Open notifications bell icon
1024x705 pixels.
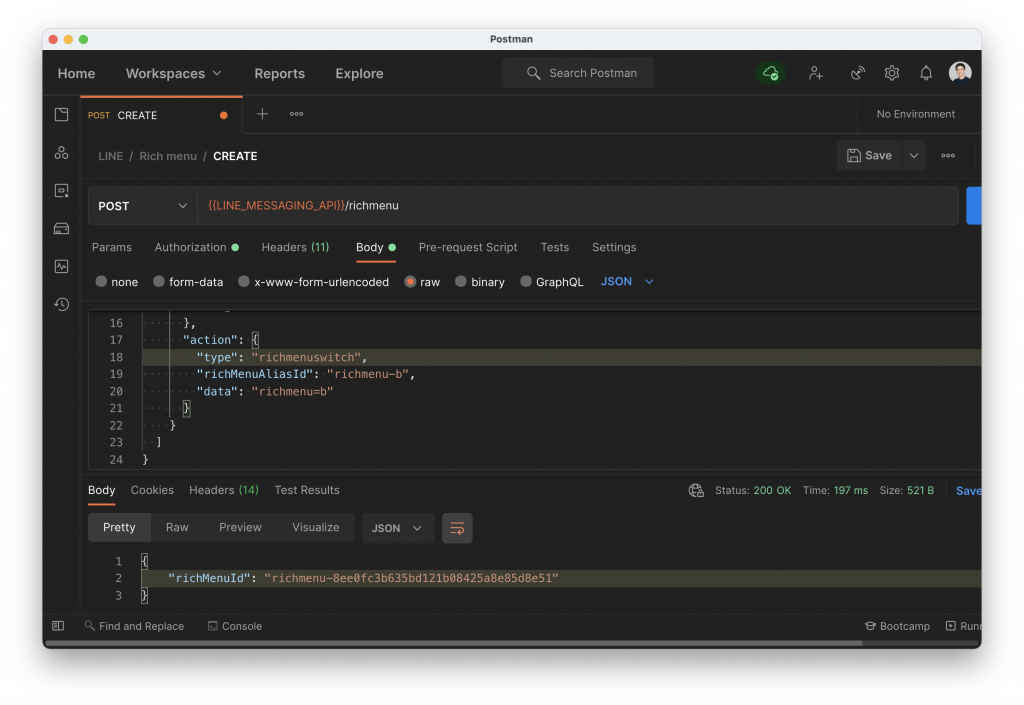pyautogui.click(x=926, y=73)
